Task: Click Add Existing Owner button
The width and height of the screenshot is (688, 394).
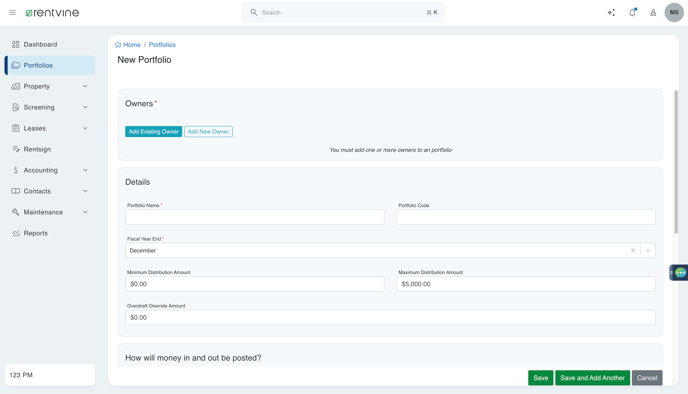Action: pyautogui.click(x=154, y=132)
